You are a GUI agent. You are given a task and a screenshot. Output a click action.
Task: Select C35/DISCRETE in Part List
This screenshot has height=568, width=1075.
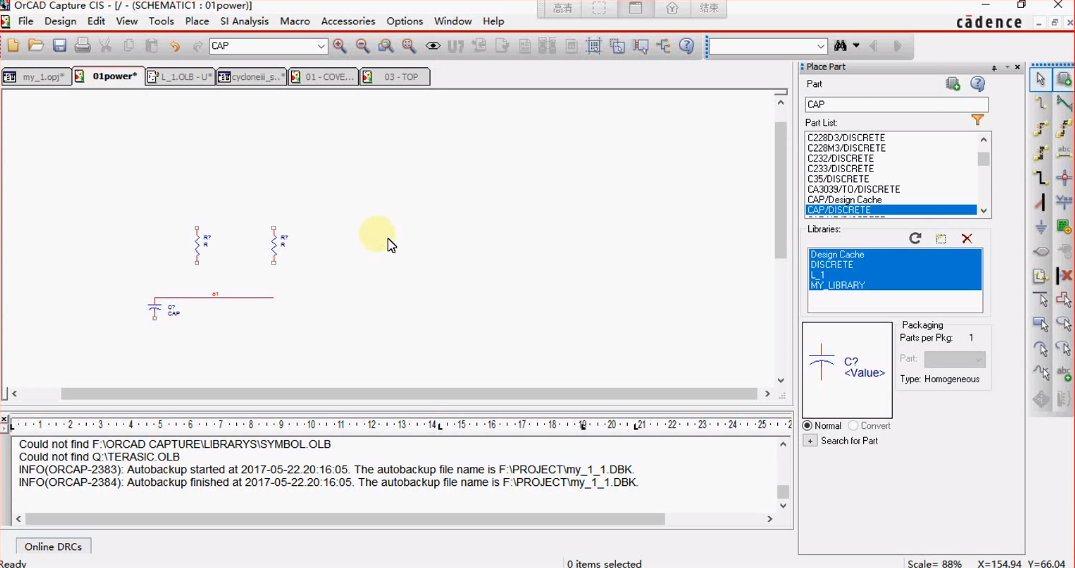click(838, 179)
